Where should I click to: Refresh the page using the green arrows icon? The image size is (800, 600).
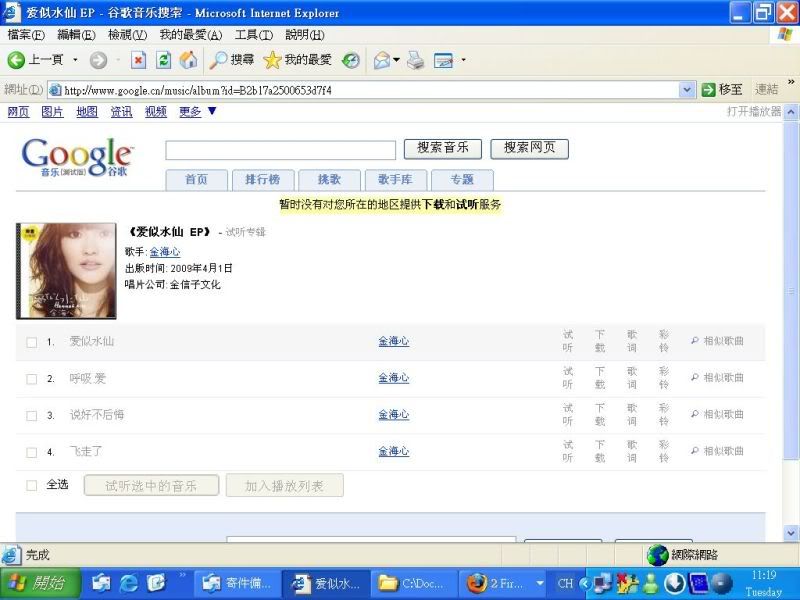(x=163, y=60)
